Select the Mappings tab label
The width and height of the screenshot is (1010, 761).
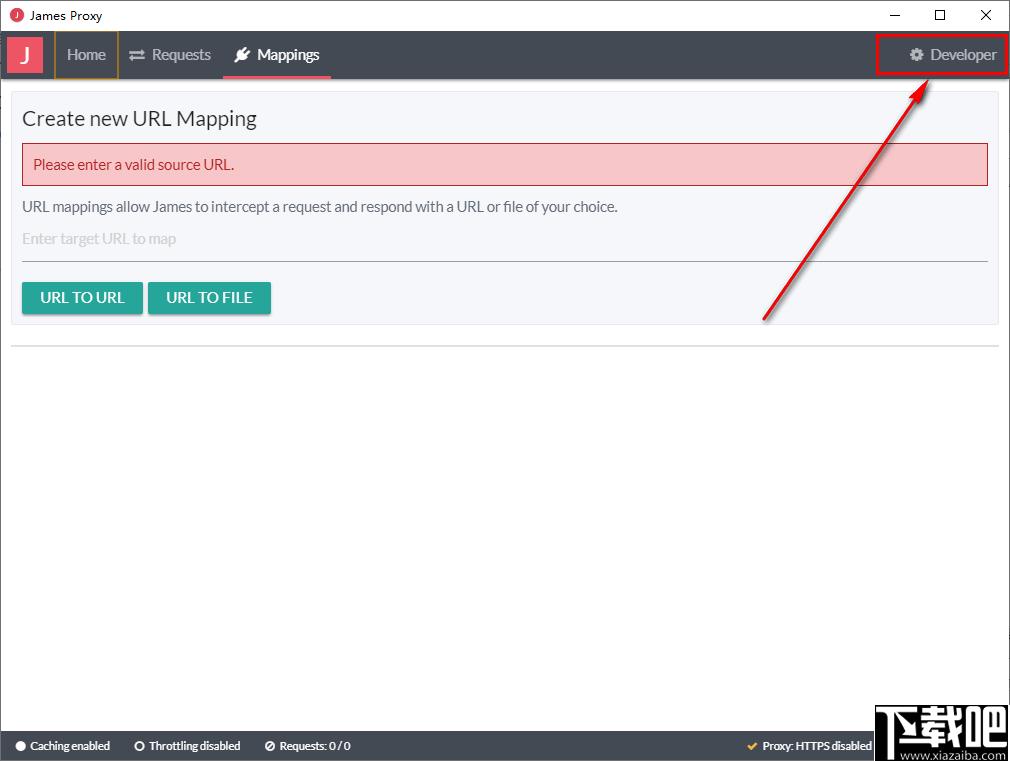click(288, 55)
